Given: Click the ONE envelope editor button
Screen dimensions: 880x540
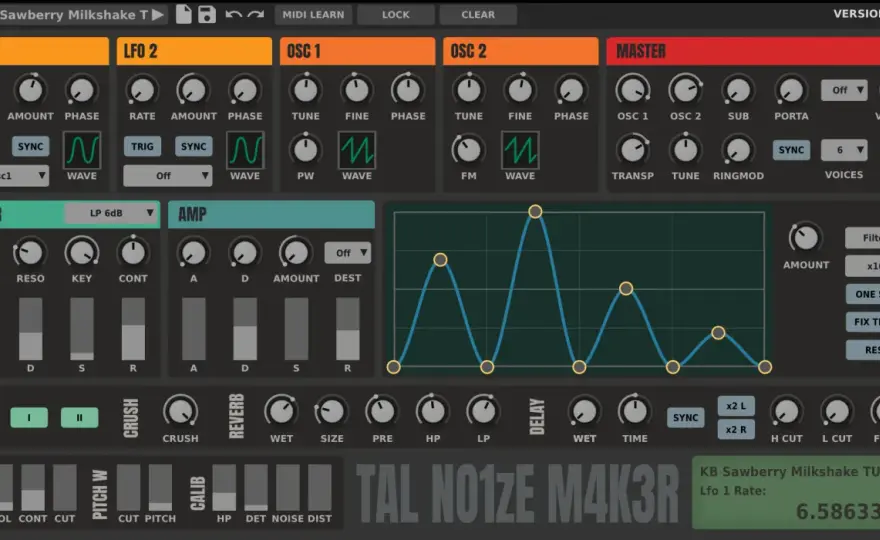Looking at the screenshot, I should 863,294.
